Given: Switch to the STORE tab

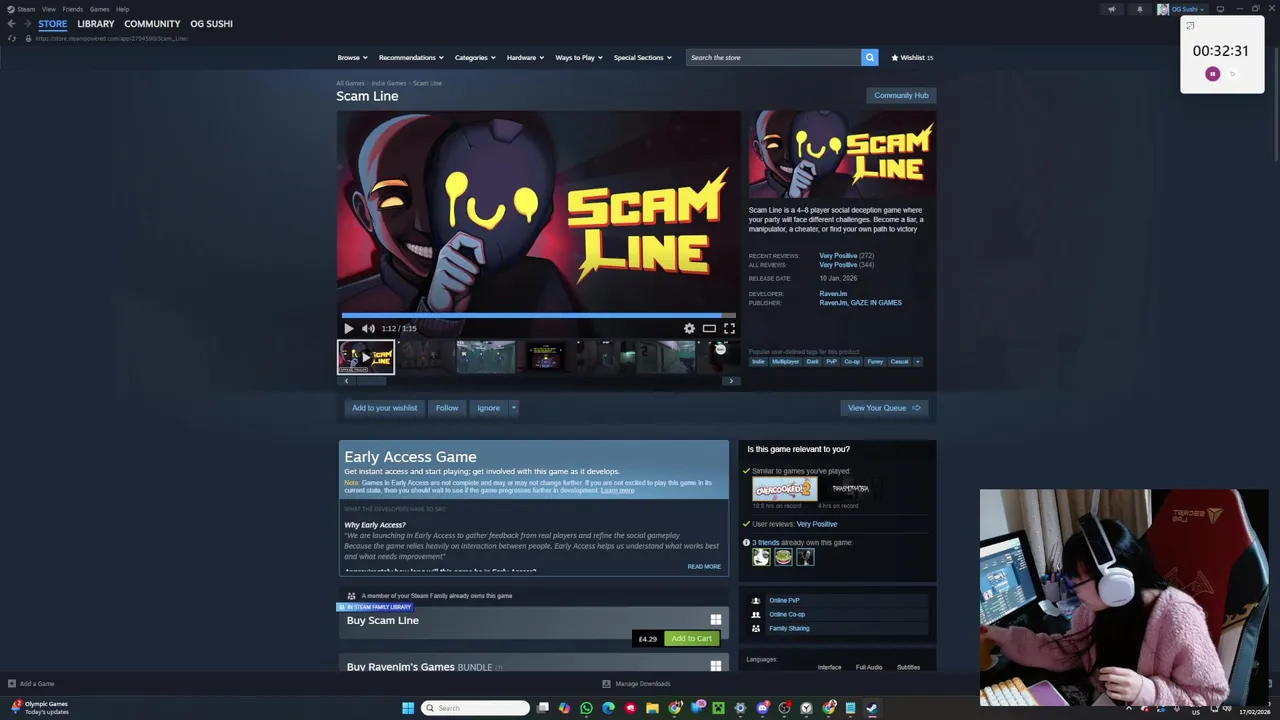Looking at the screenshot, I should click(x=53, y=24).
